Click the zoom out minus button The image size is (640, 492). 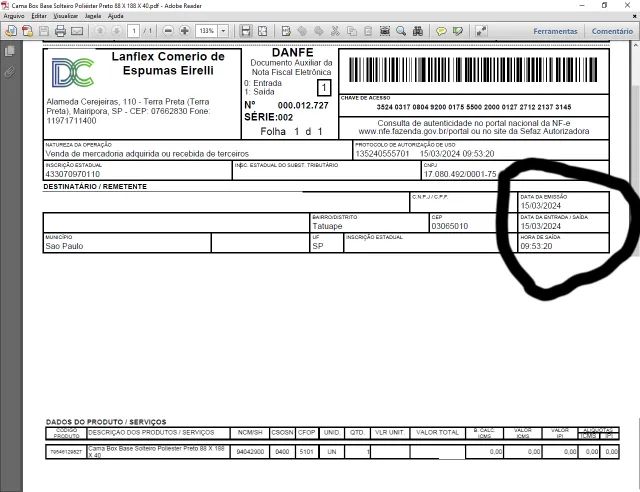169,32
